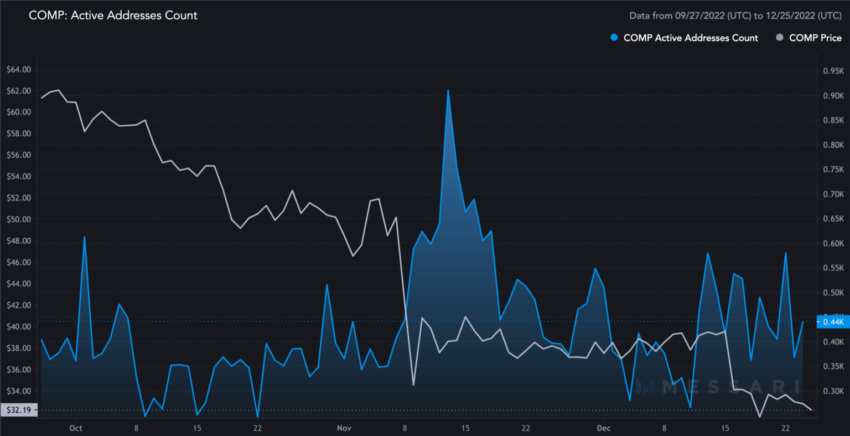Click the Nov label on the time axis
The width and height of the screenshot is (850, 436).
tap(344, 428)
